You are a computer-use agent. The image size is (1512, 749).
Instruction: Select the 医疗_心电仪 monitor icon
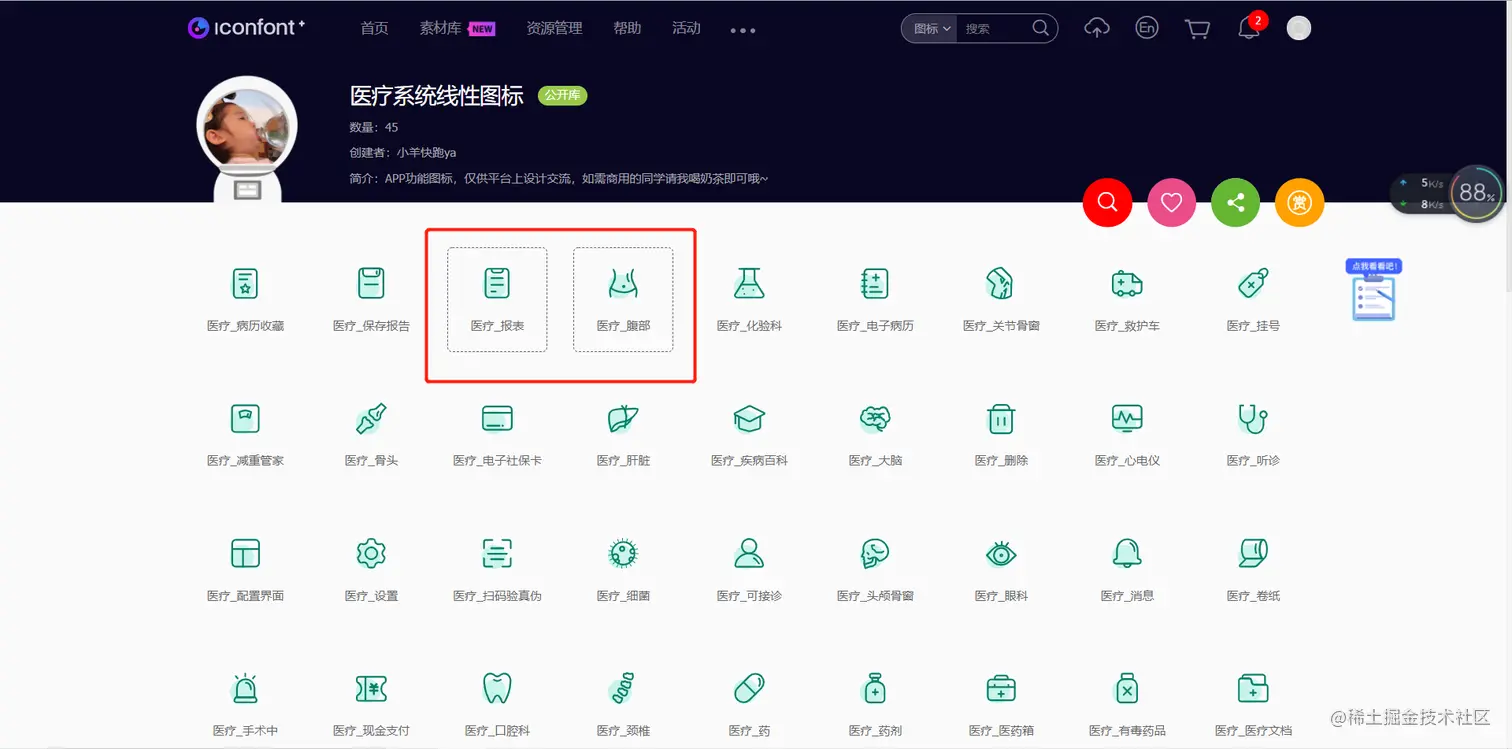[1127, 419]
